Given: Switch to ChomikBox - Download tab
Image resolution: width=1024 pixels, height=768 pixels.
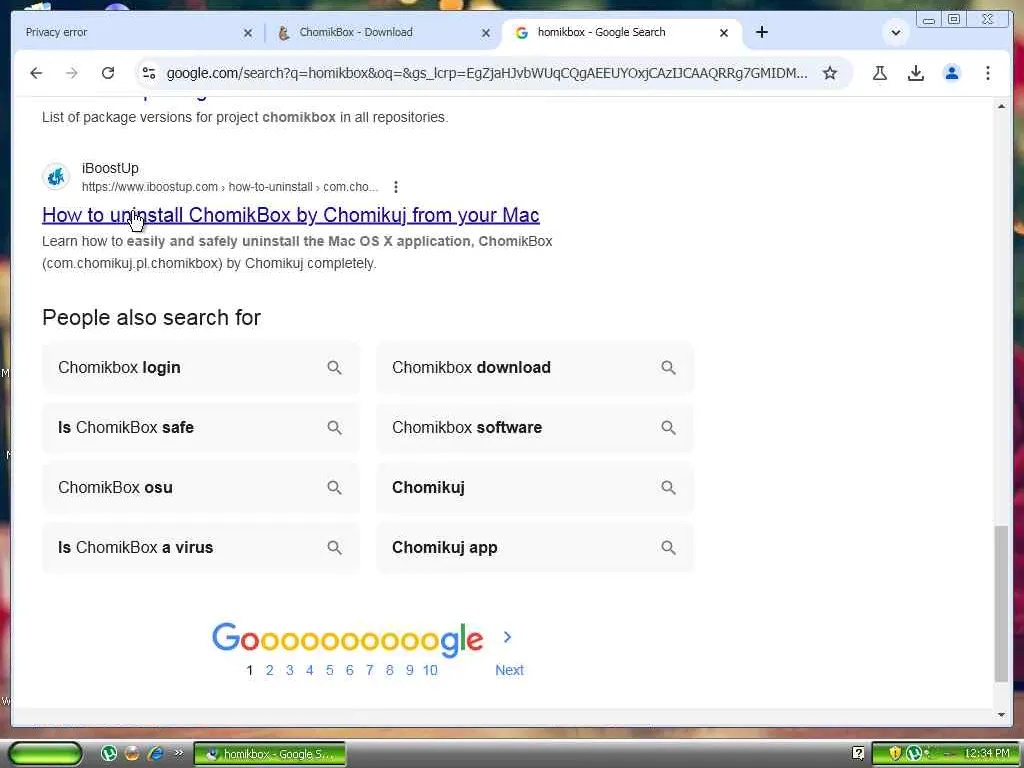Looking at the screenshot, I should pyautogui.click(x=383, y=32).
